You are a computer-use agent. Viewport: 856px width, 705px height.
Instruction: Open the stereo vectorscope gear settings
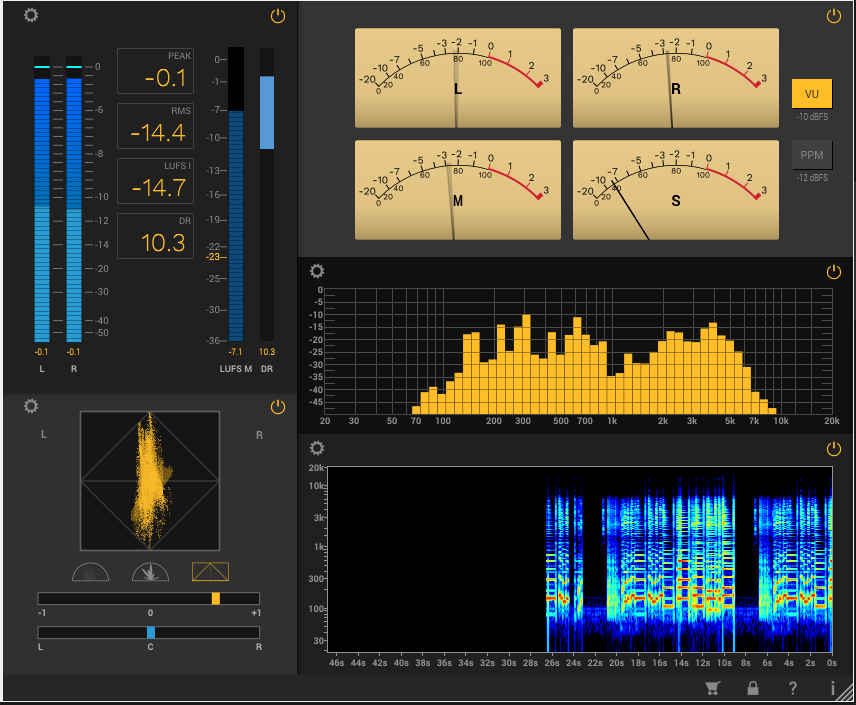point(31,406)
